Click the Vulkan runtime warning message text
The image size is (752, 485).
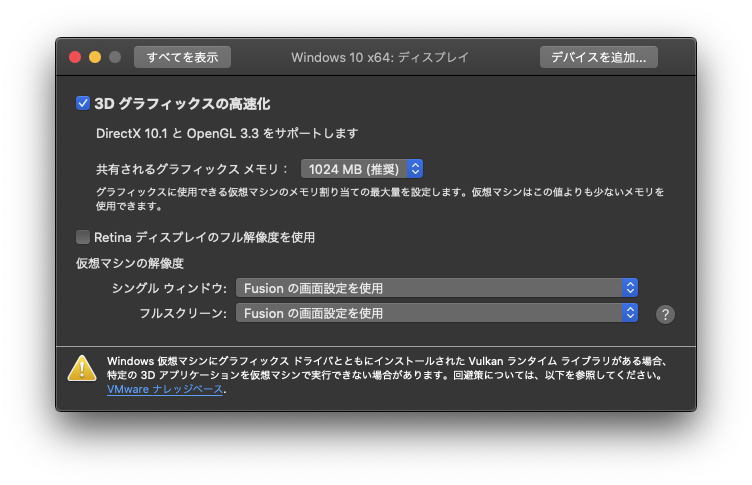coord(387,368)
